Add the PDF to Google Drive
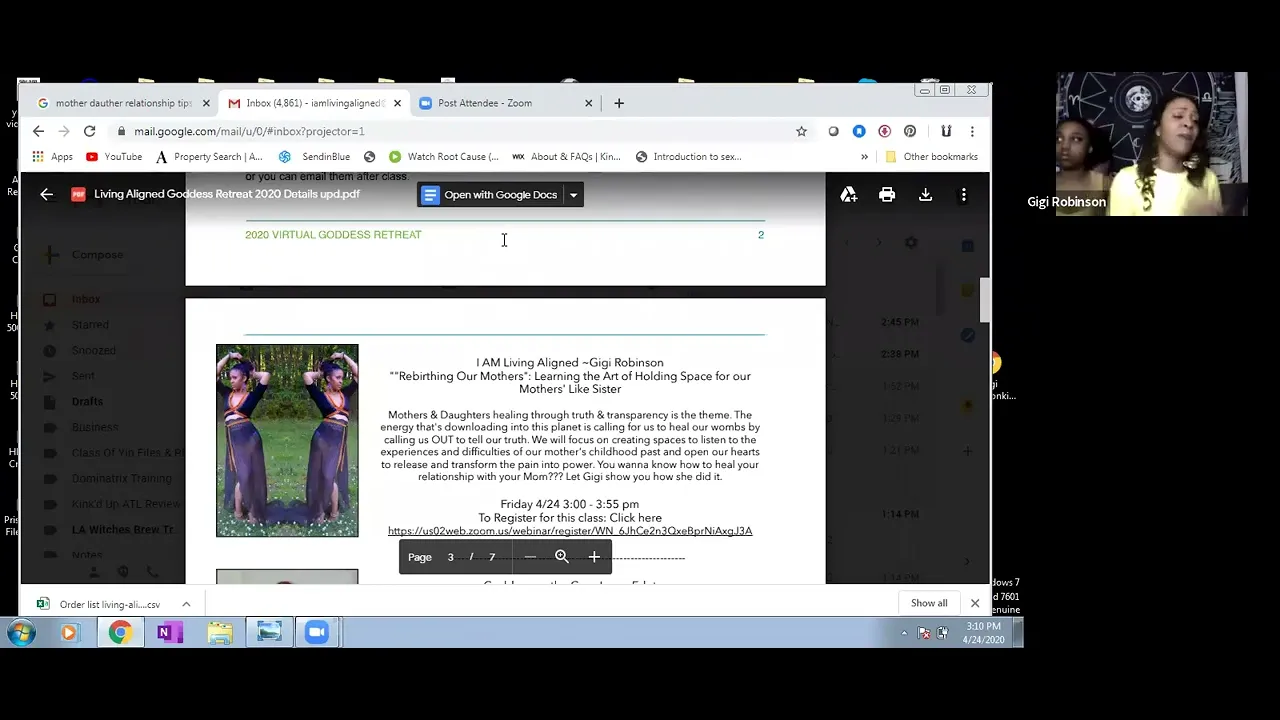Image resolution: width=1280 pixels, height=720 pixels. pos(848,194)
